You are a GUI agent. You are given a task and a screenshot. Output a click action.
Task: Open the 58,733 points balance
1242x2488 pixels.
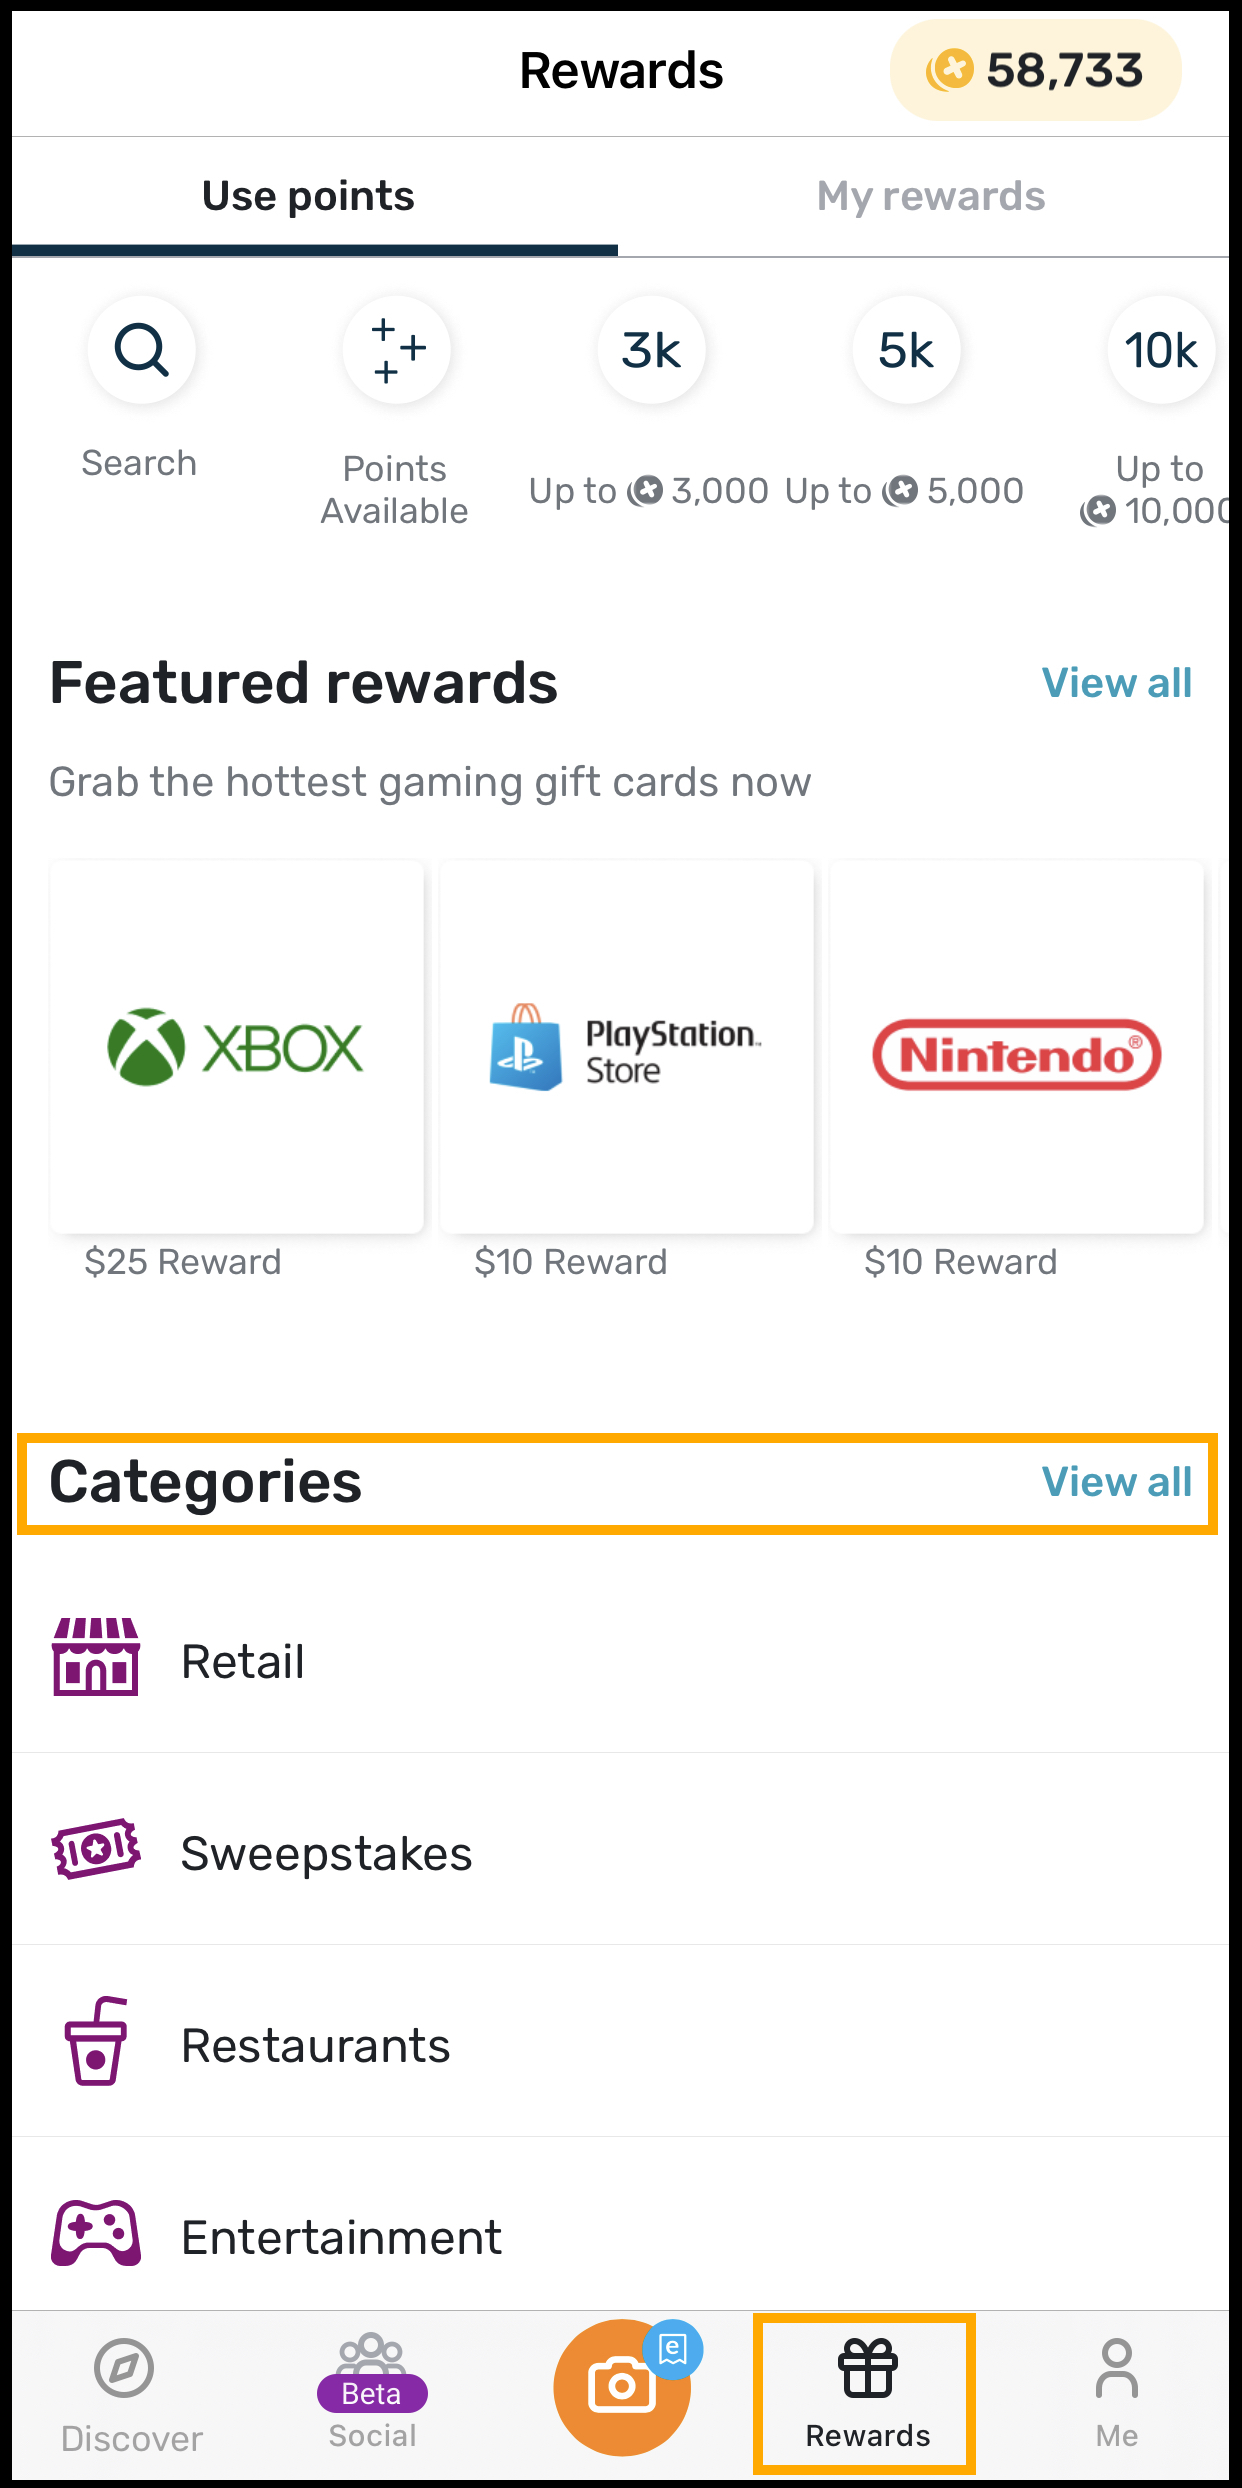1035,70
